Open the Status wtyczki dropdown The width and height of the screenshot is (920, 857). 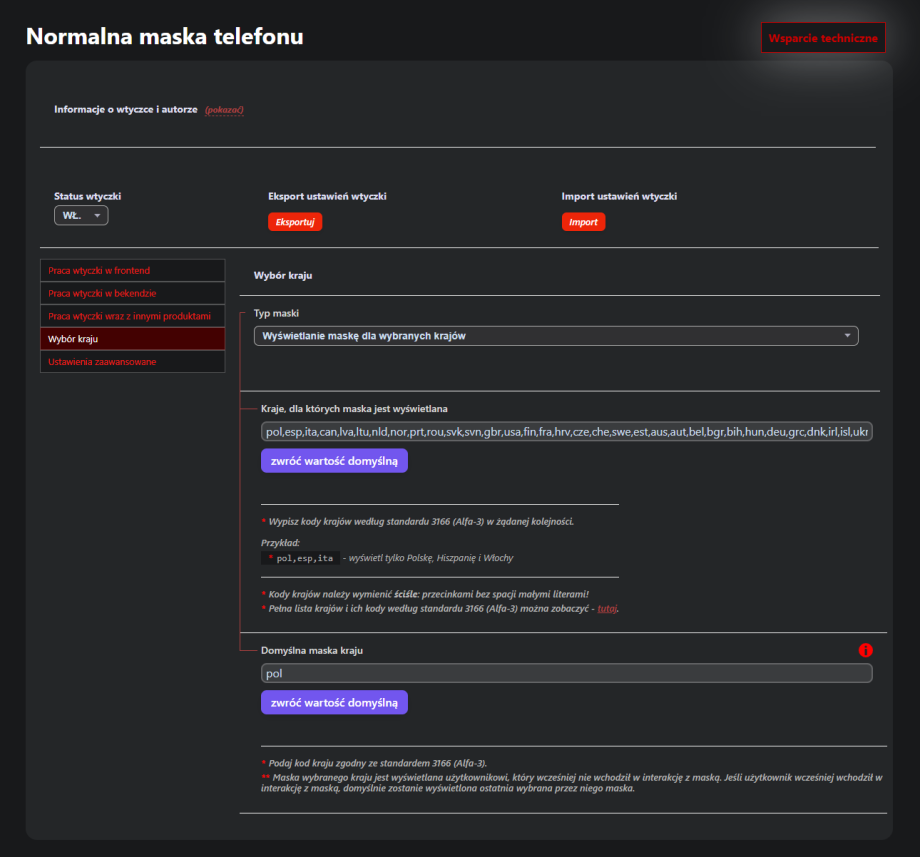[81, 216]
